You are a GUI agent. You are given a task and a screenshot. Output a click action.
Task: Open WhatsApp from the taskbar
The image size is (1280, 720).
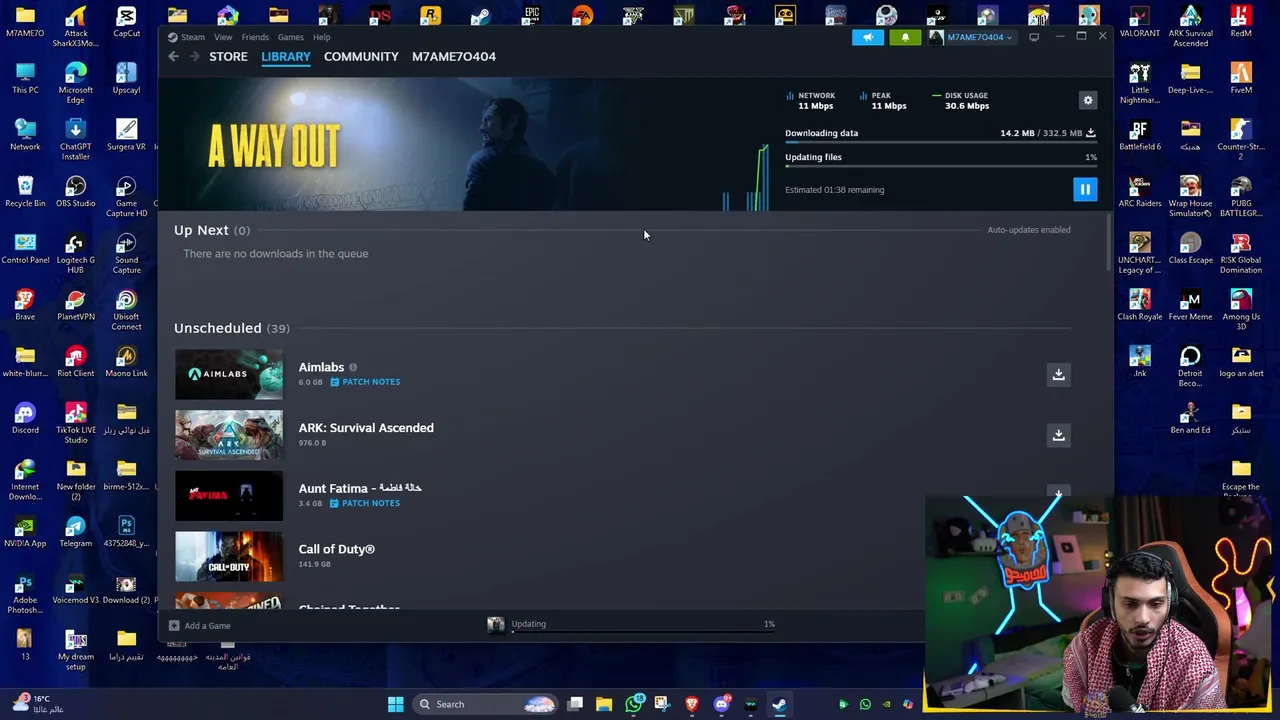(x=634, y=704)
